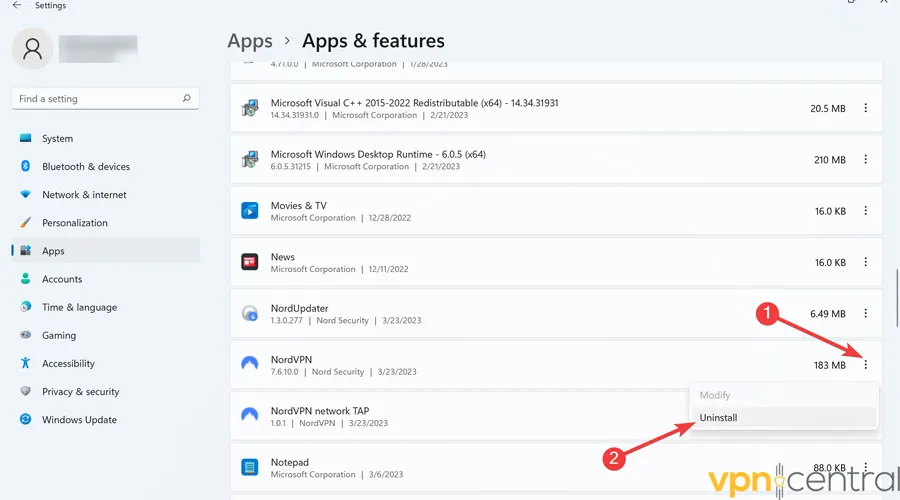Click the 210 MB size value
Screen dimensions: 900x500
829,160
